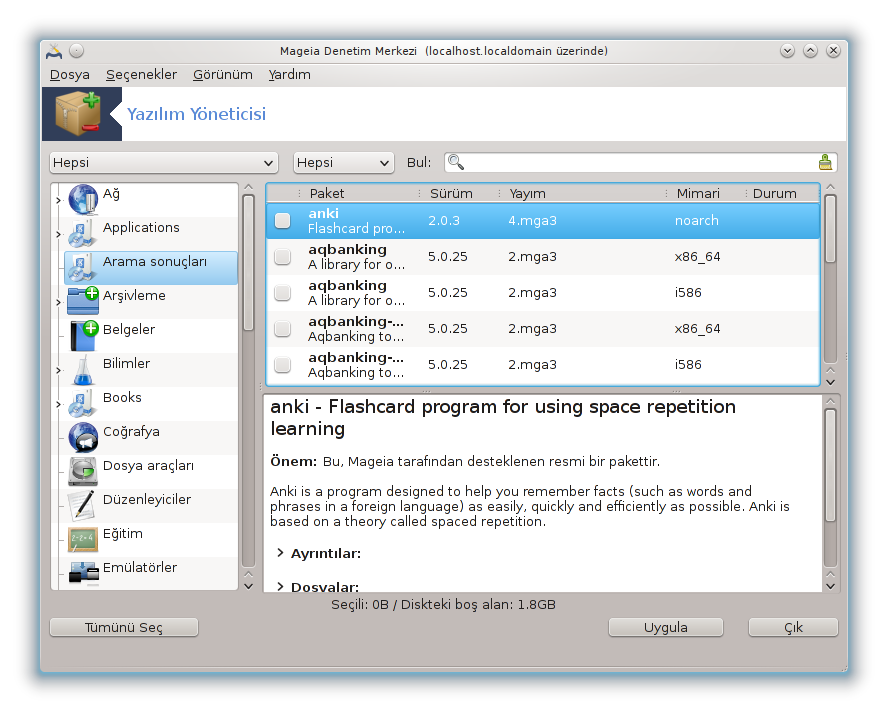Expand the Books category tree arrow
Image resolution: width=888 pixels, height=712 pixels.
click(x=58, y=404)
